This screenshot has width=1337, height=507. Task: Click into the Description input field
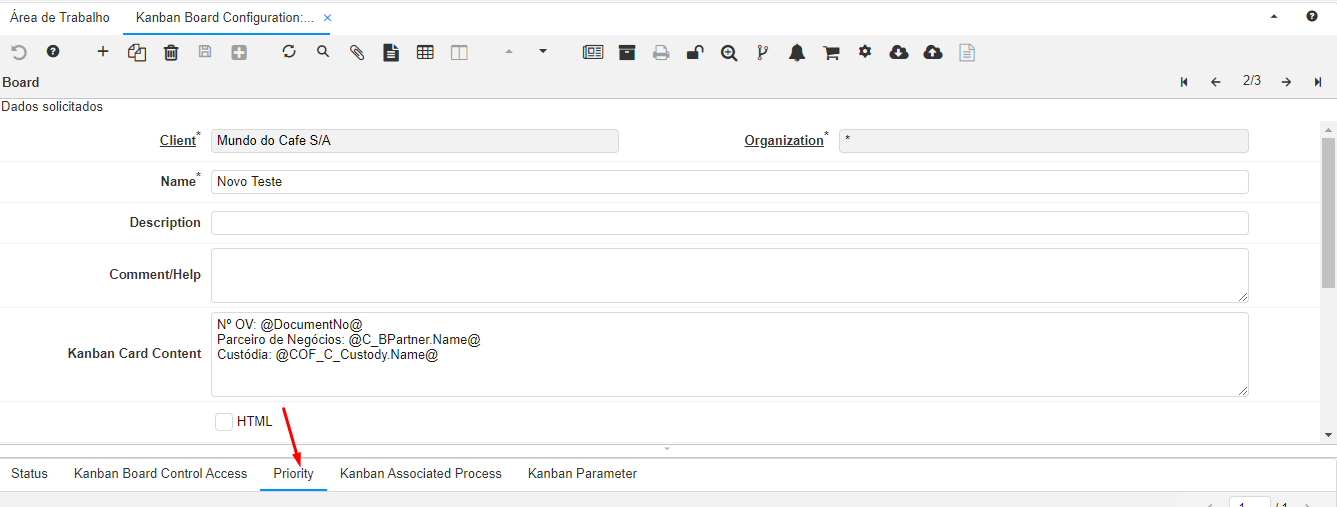coord(729,223)
